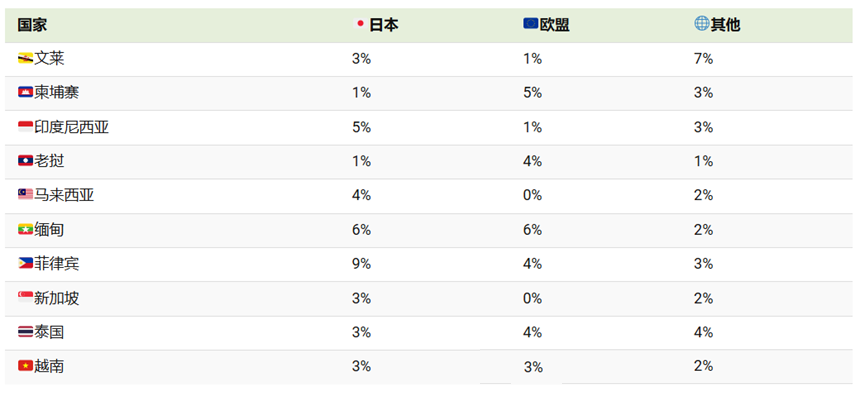Click the EU flag in header

(531, 24)
